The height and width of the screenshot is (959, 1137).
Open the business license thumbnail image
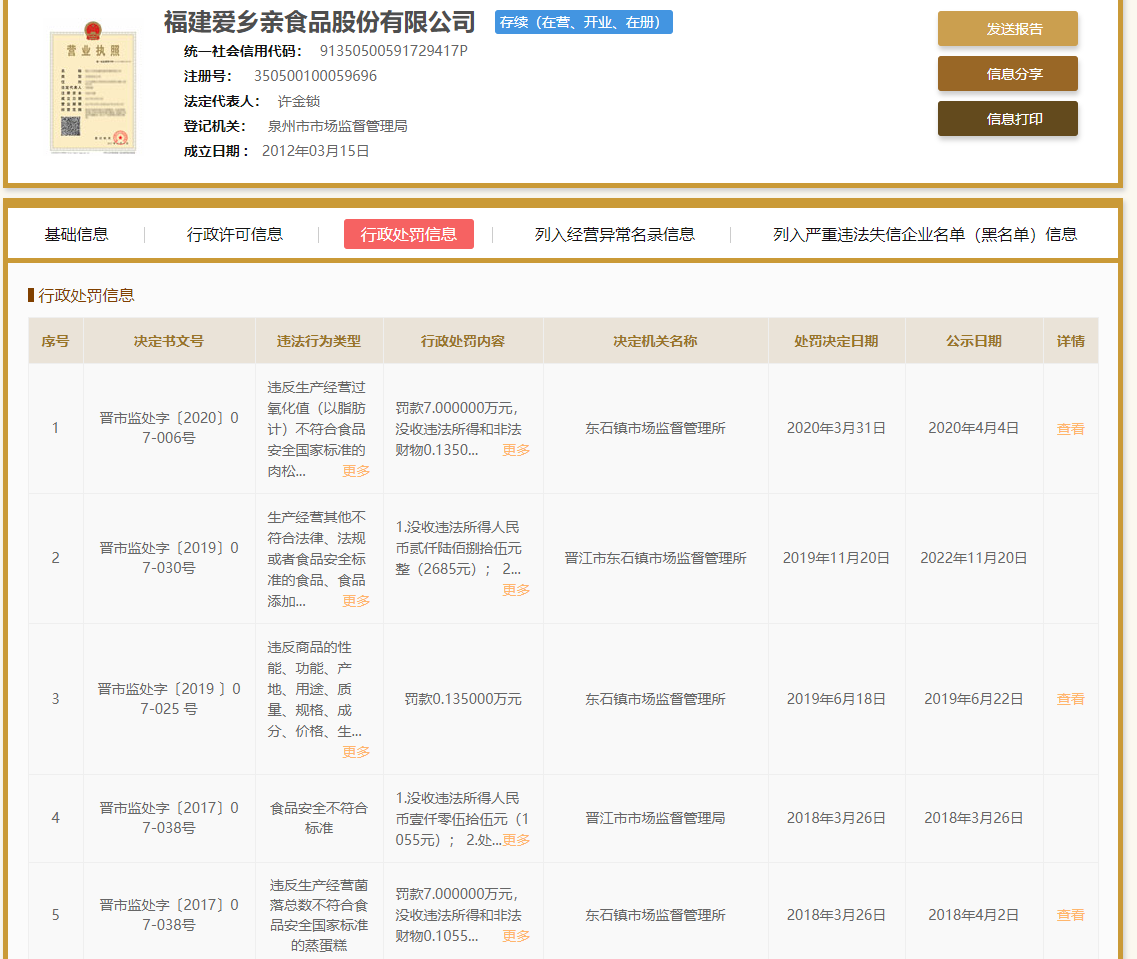coord(93,88)
